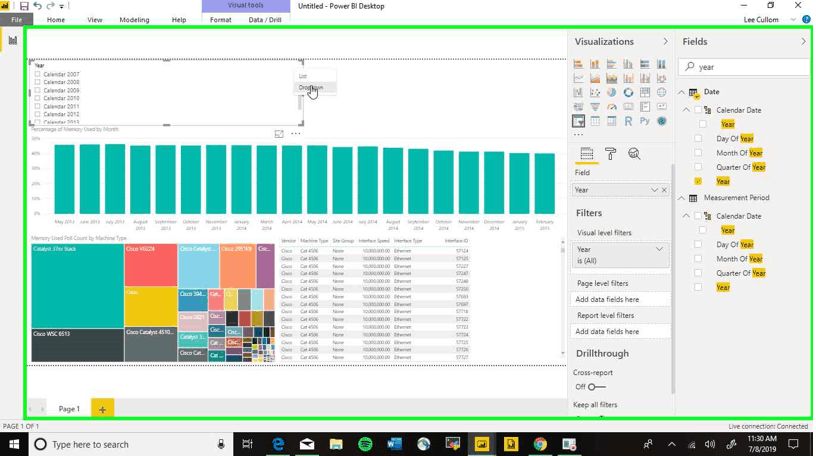This screenshot has width=816, height=457.
Task: Open the Year field well dropdown arrow
Action: pyautogui.click(x=654, y=190)
